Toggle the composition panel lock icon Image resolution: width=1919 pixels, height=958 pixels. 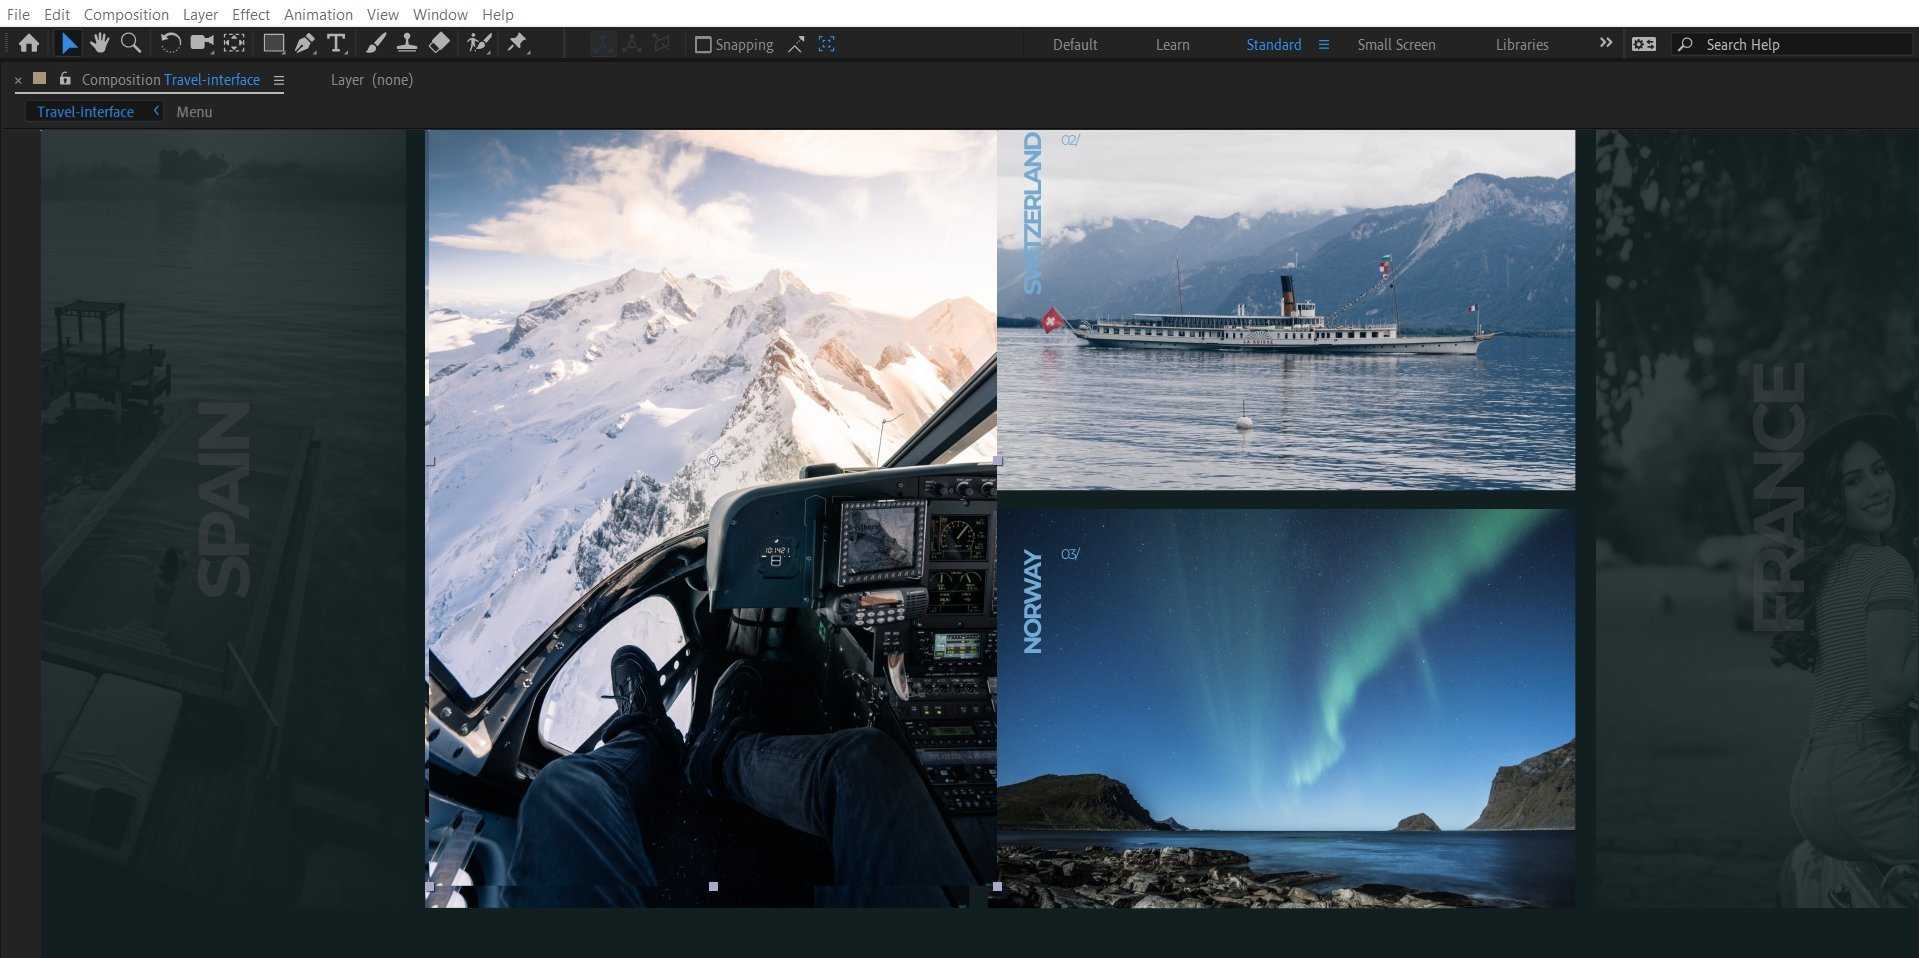[65, 79]
